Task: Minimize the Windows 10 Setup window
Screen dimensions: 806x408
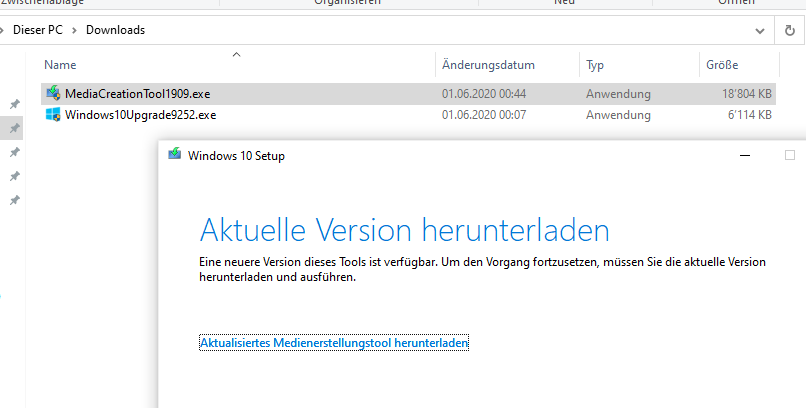Action: pos(744,155)
